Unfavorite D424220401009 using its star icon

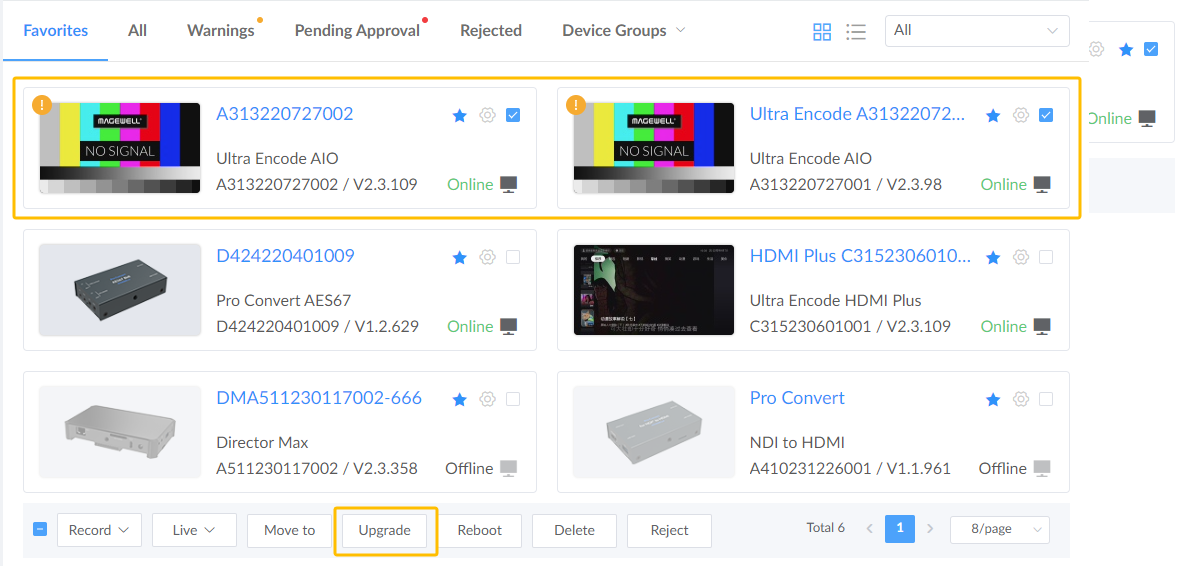point(460,258)
